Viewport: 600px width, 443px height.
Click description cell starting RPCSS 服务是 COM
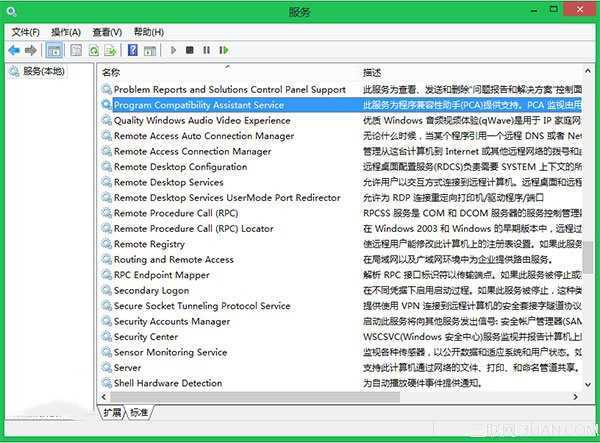pos(472,213)
